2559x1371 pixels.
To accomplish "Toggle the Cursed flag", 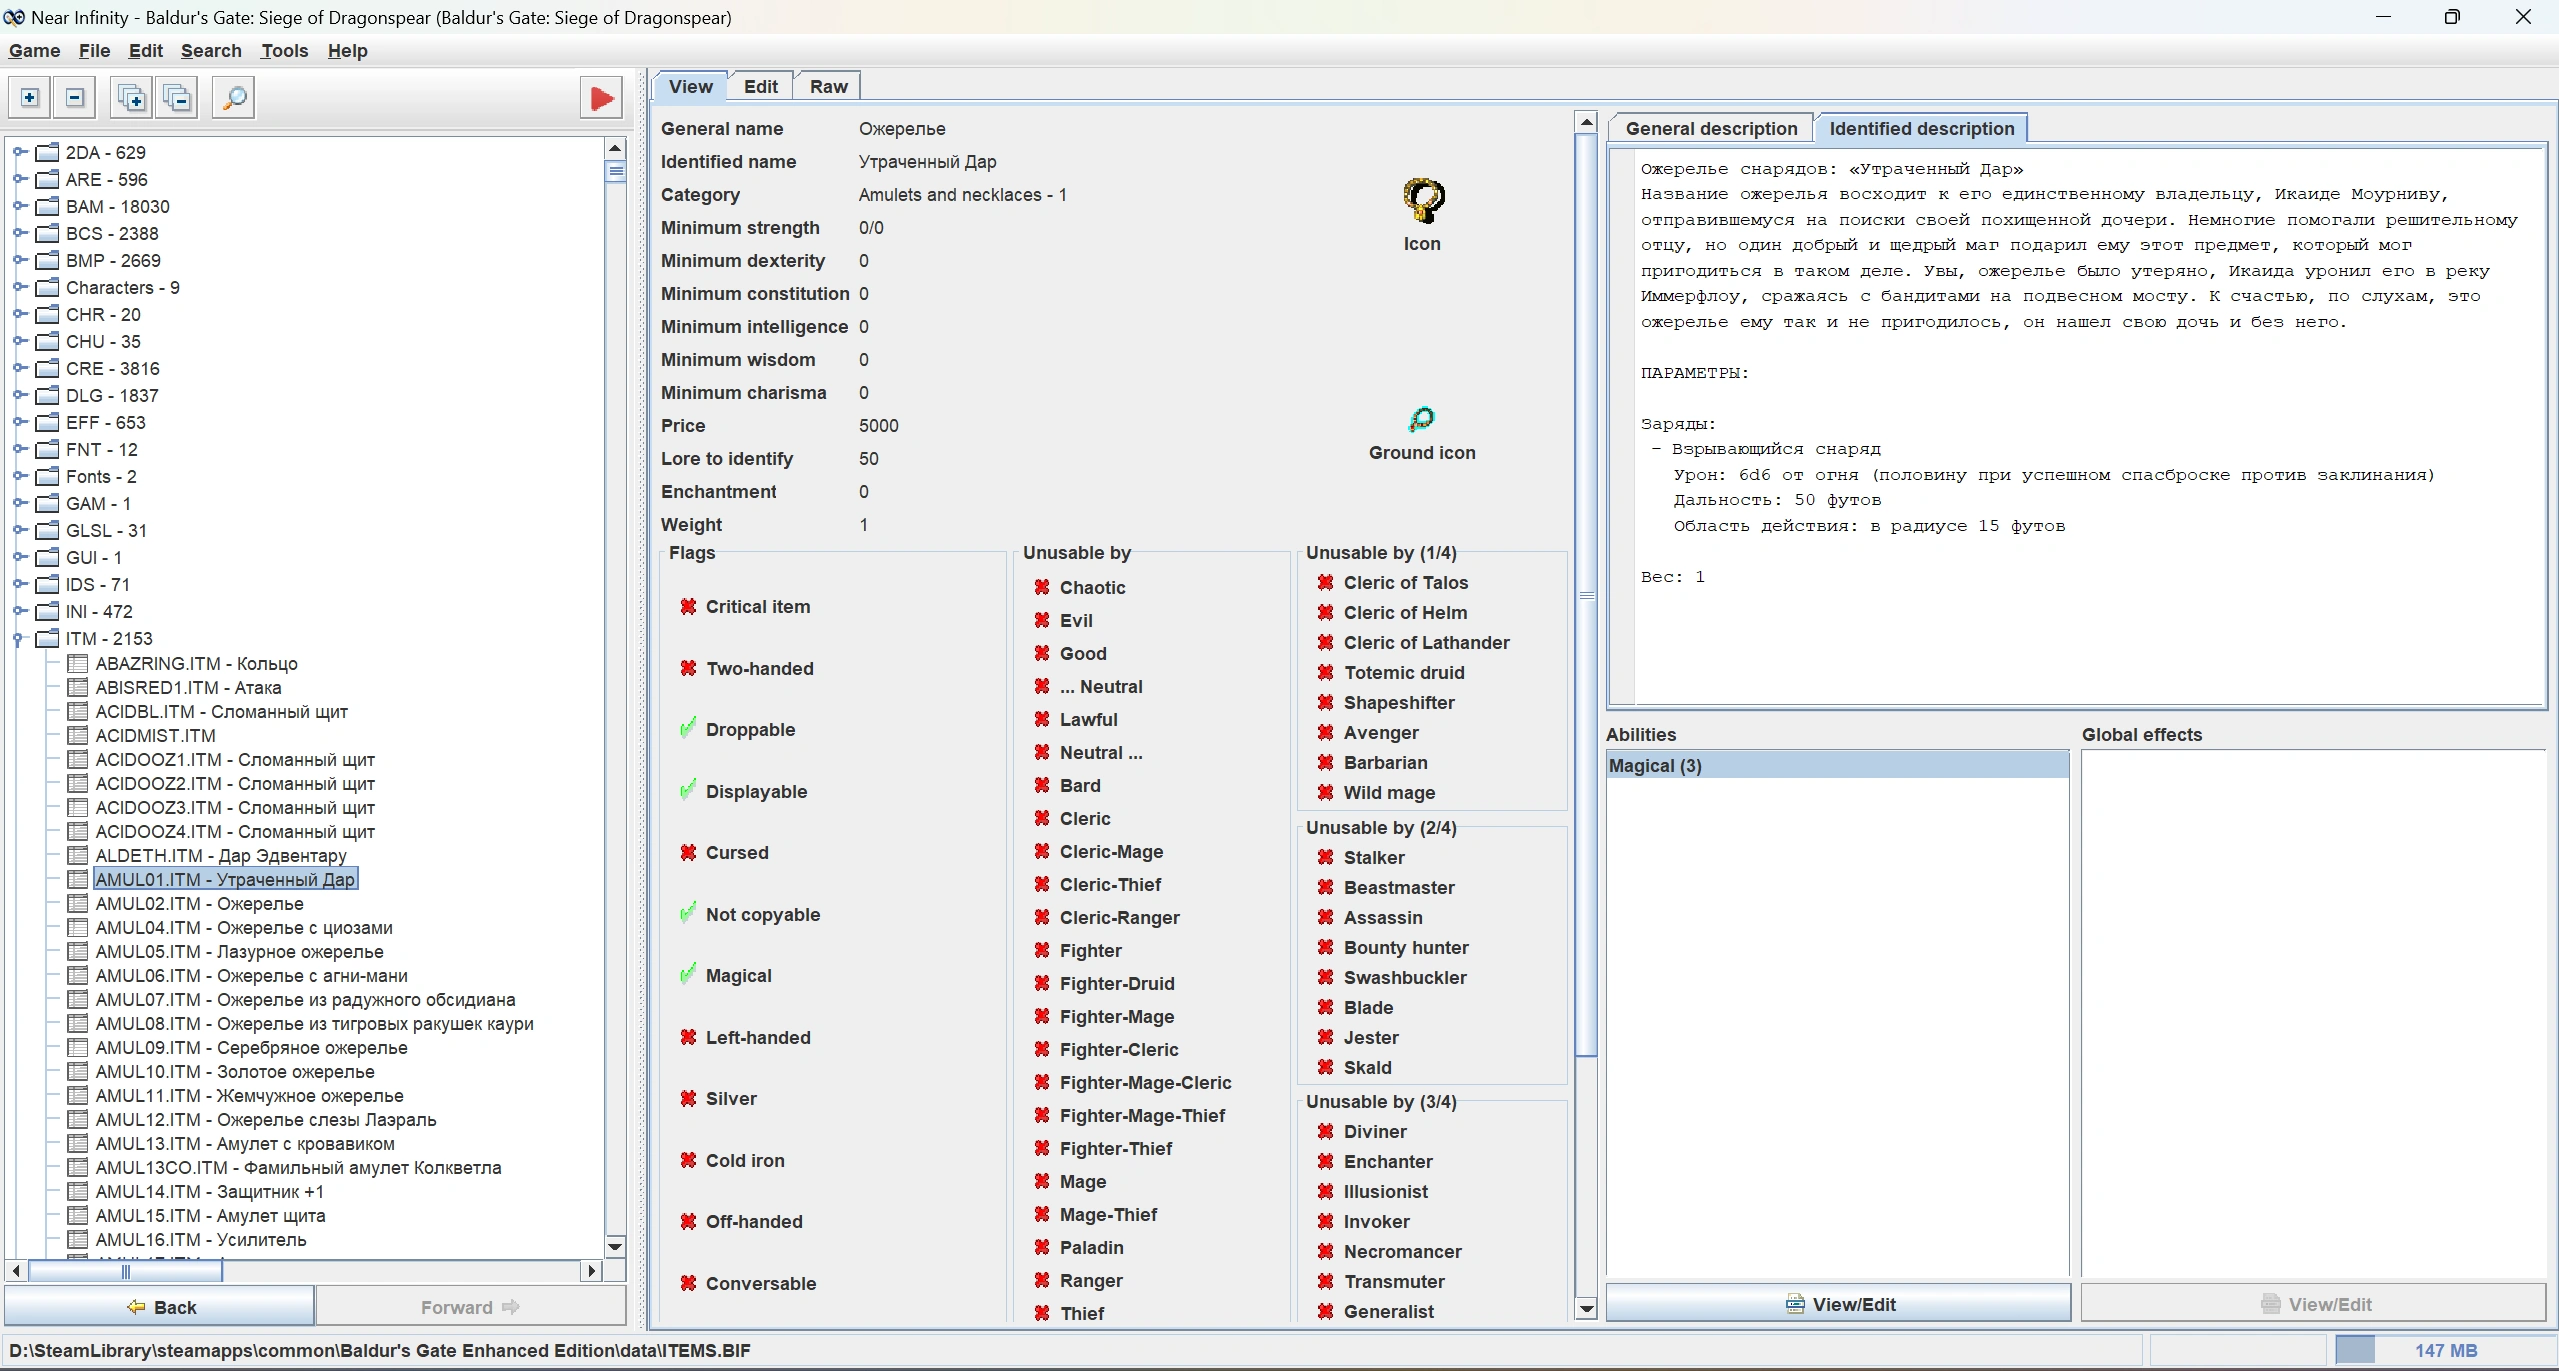I will tap(688, 853).
